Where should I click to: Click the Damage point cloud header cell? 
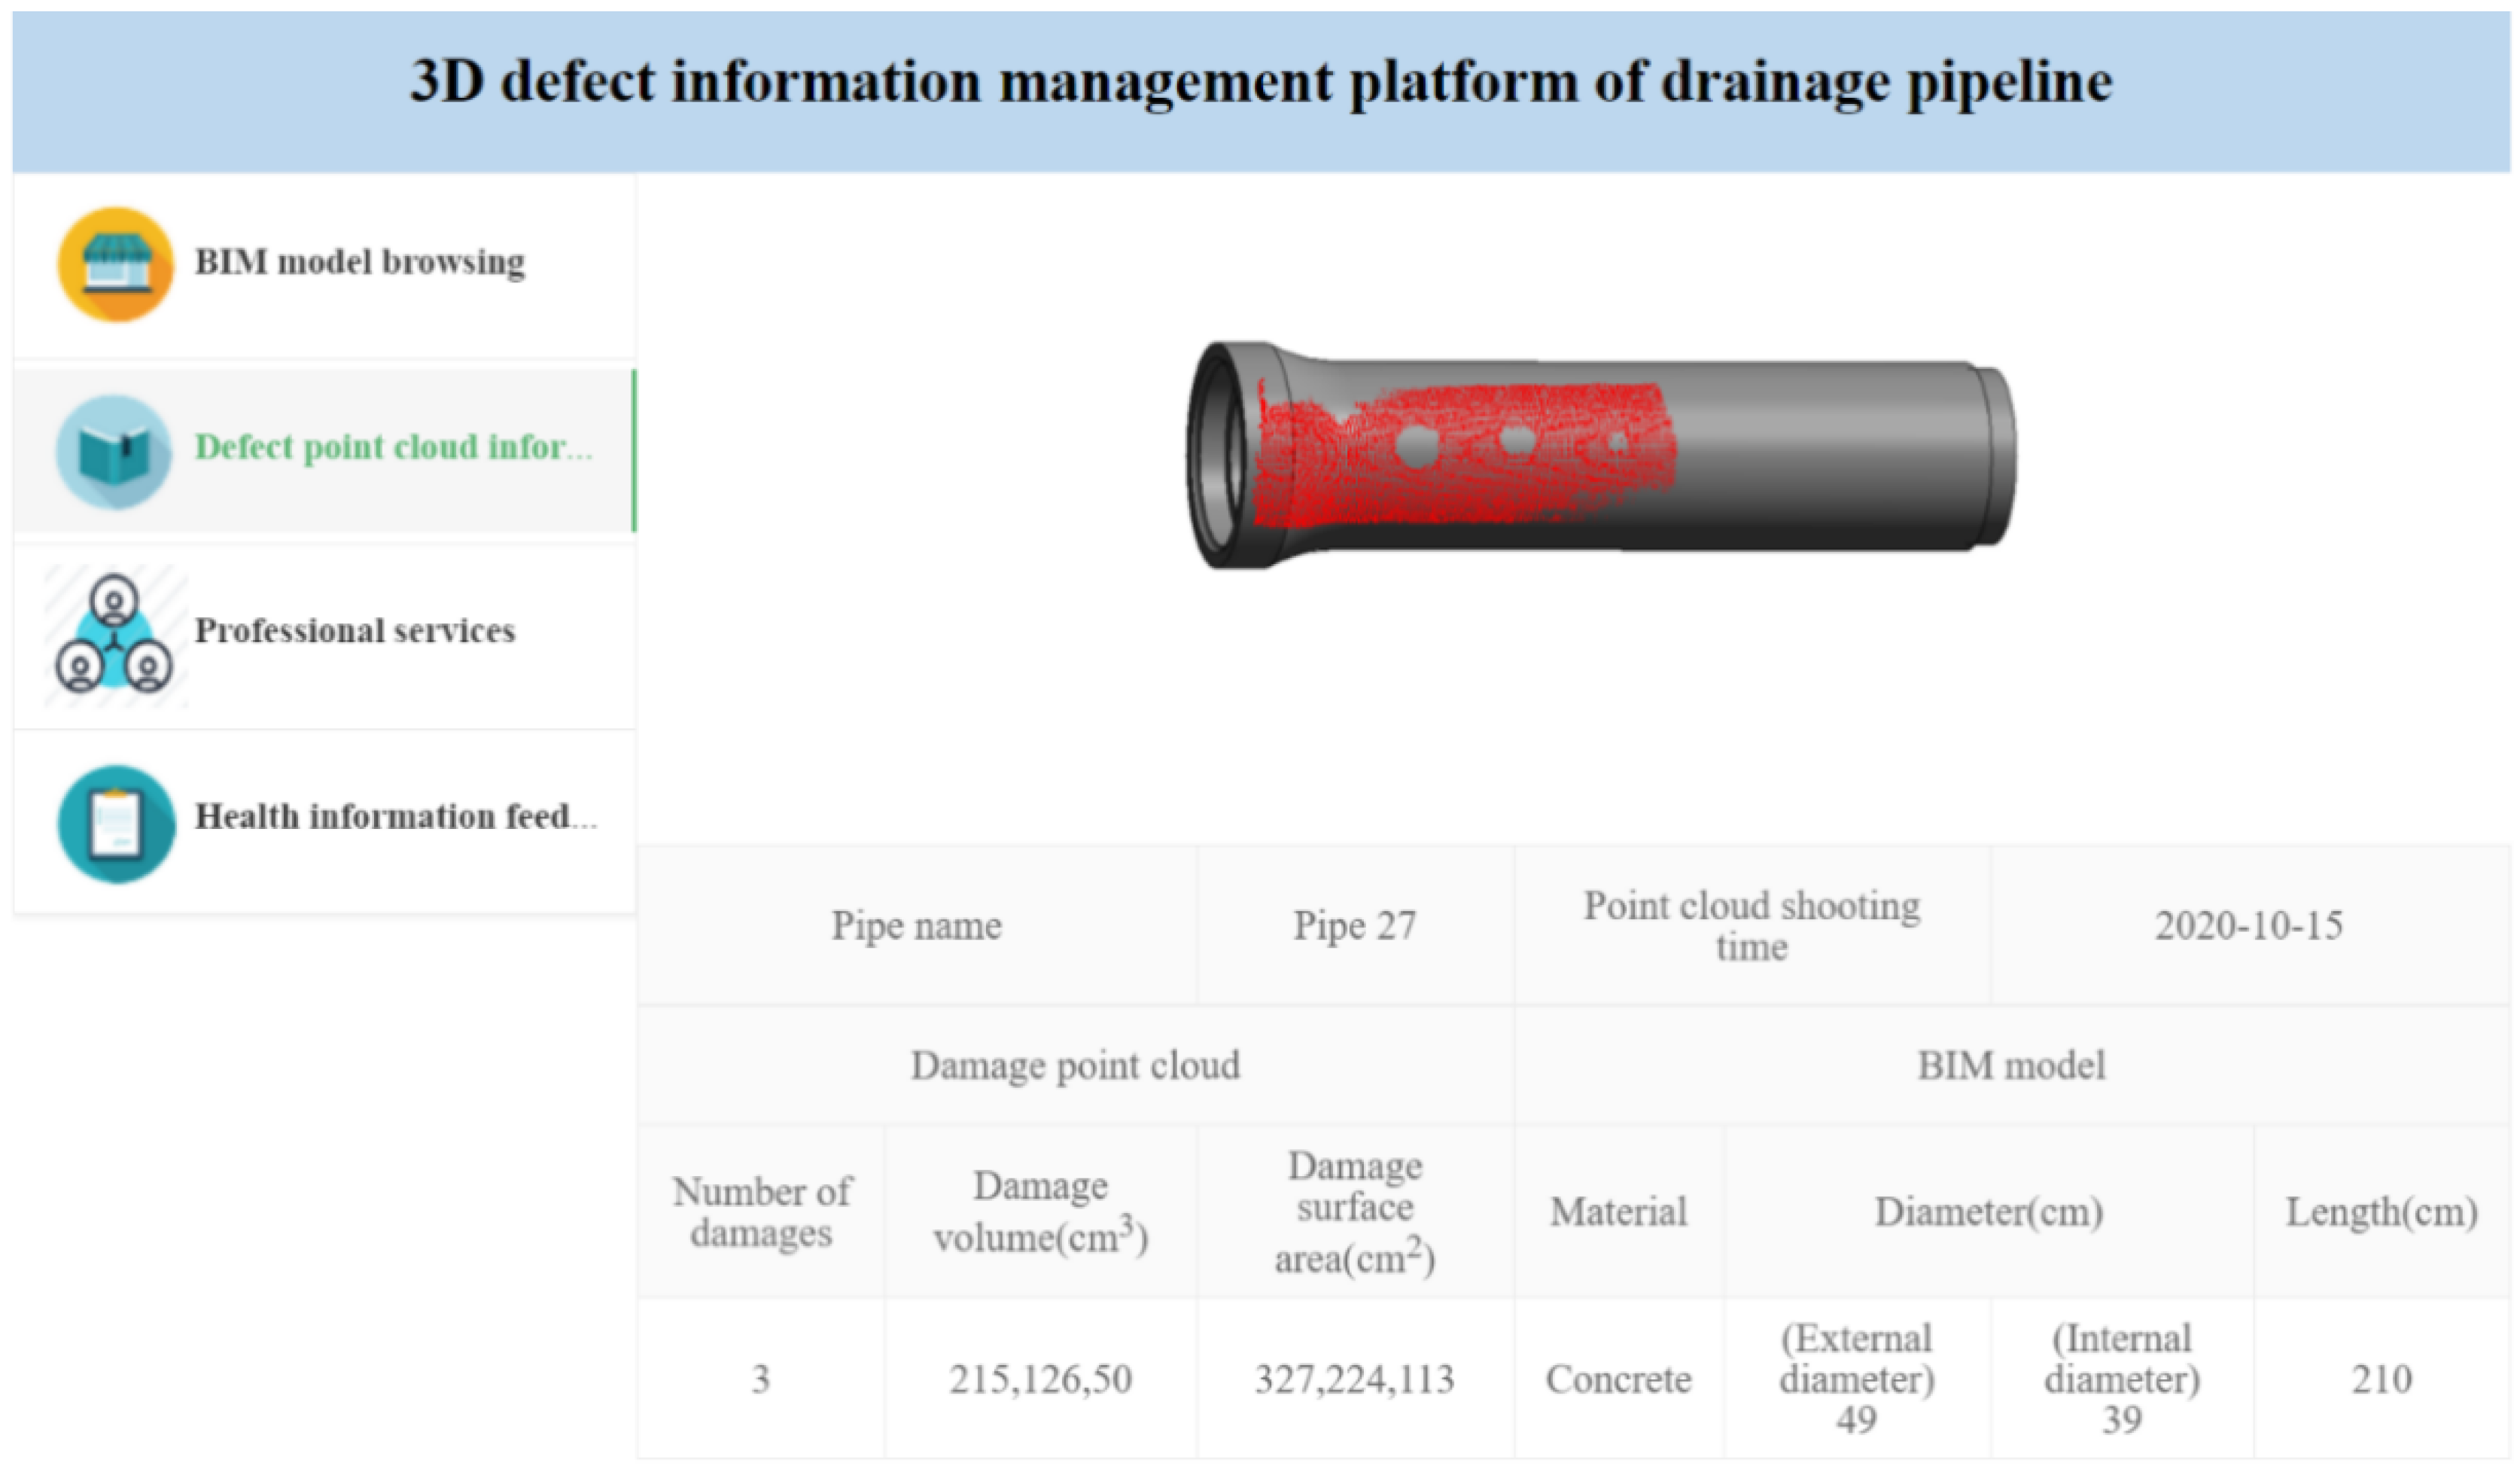click(1075, 1066)
